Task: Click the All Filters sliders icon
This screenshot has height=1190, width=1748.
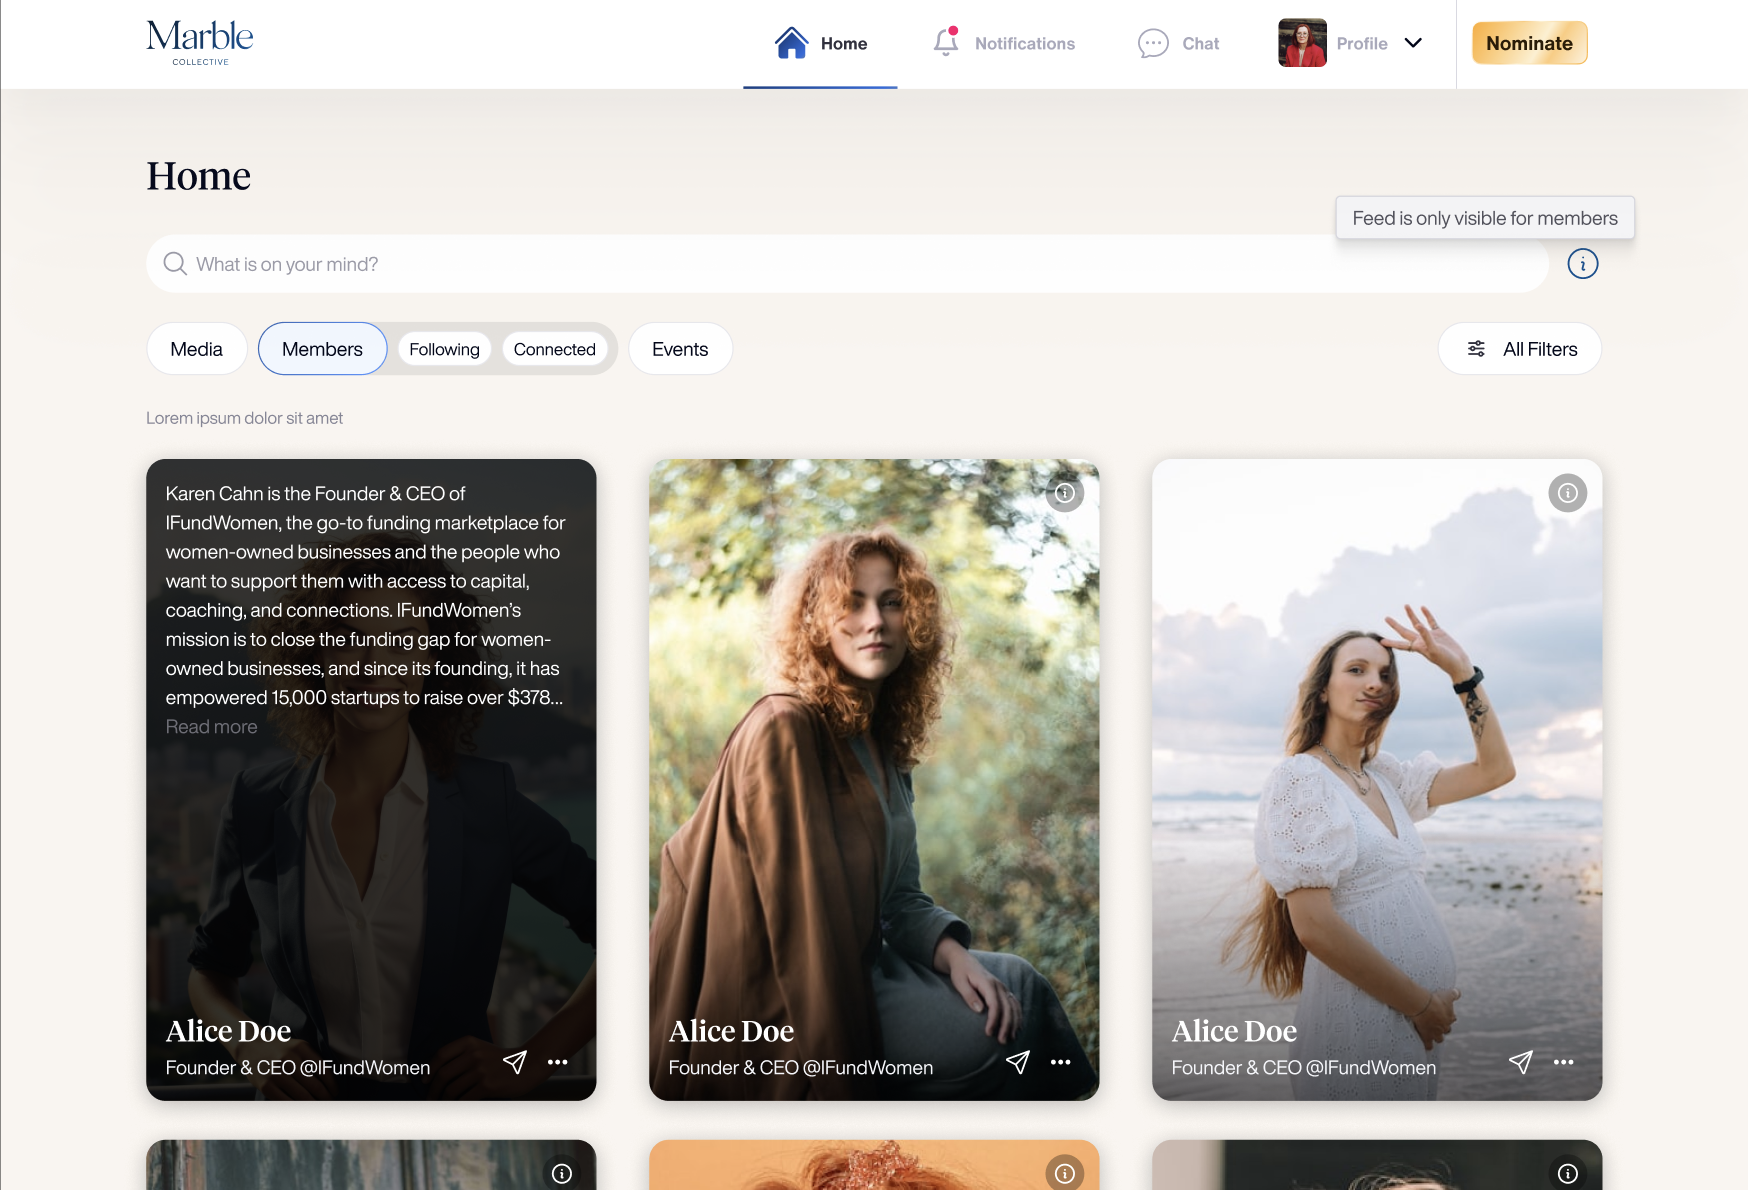Action: tap(1476, 349)
